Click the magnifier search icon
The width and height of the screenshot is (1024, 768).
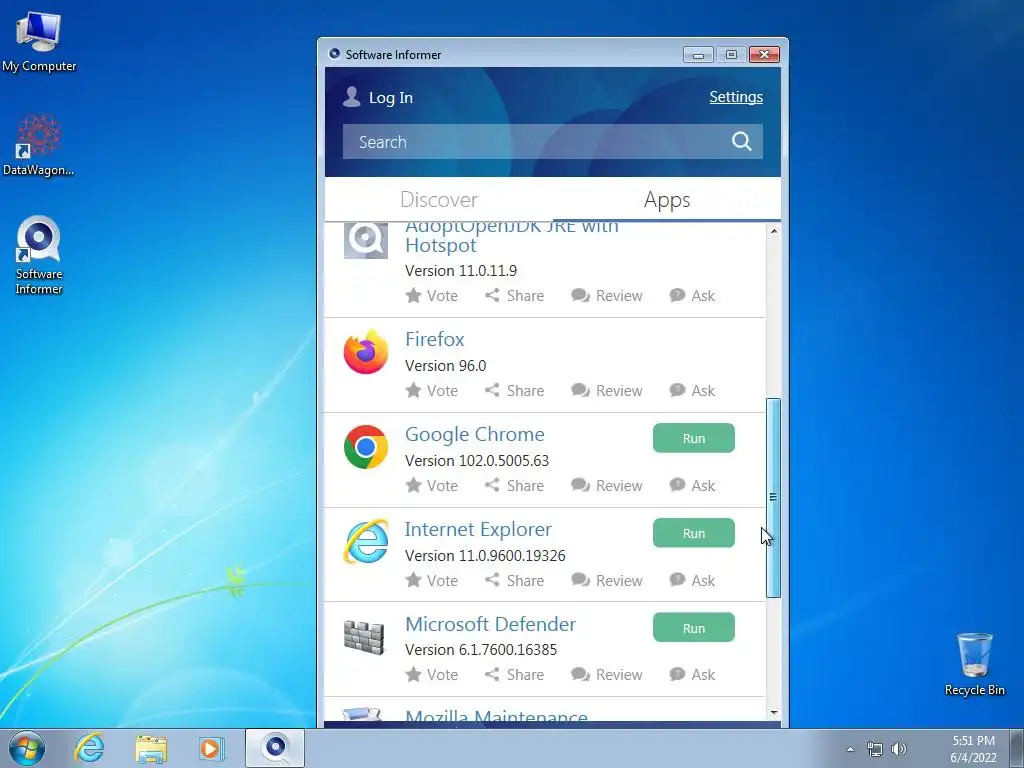741,141
